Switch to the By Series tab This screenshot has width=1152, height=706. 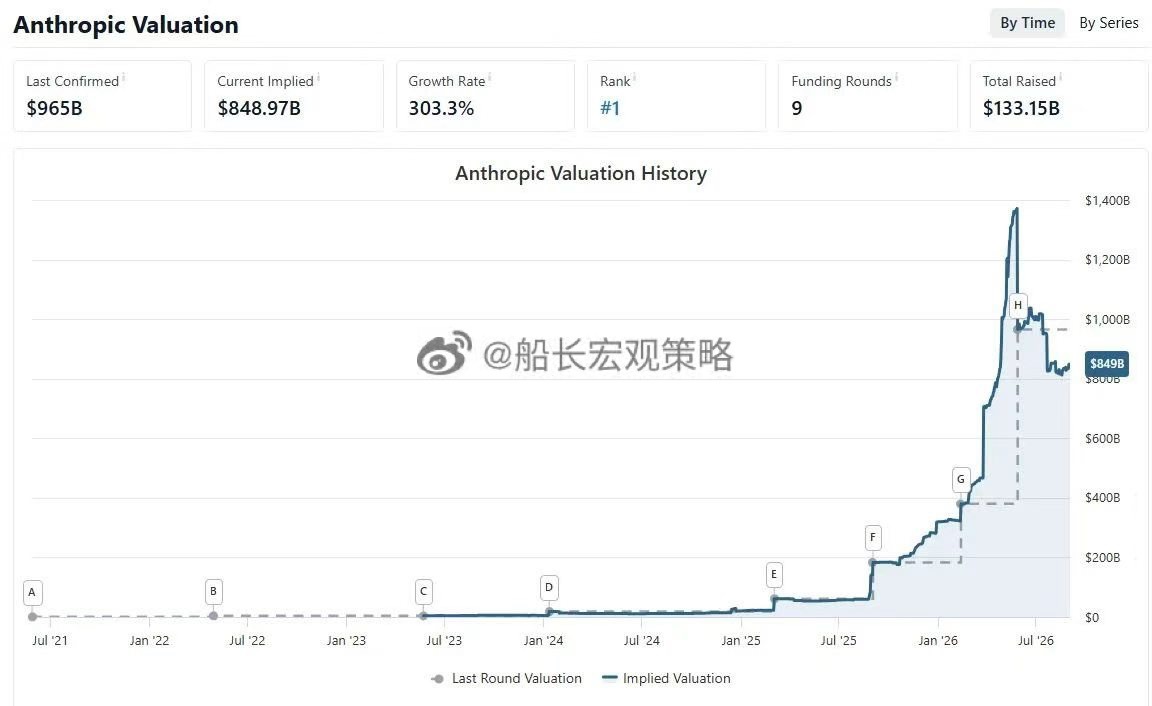[x=1109, y=23]
